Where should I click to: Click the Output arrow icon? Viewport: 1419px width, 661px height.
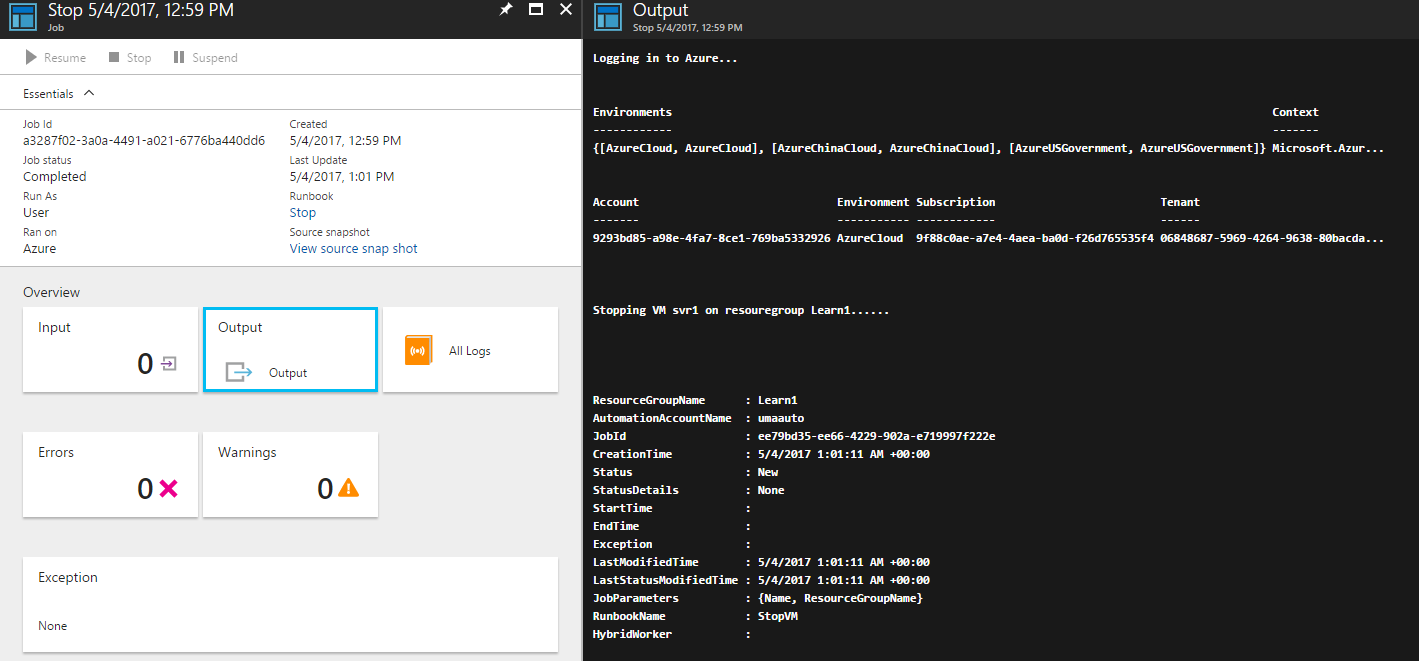239,372
